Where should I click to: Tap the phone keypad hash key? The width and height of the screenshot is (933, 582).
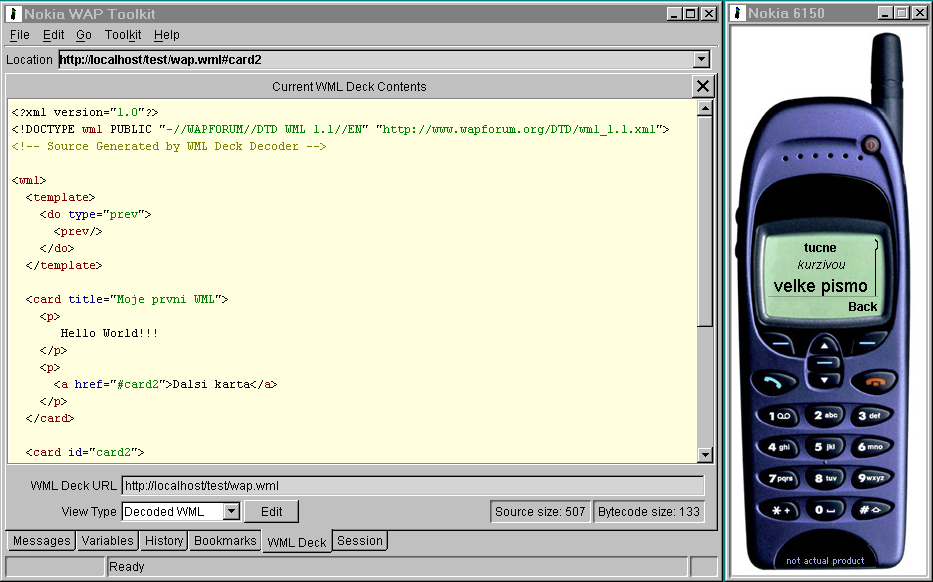click(870, 509)
